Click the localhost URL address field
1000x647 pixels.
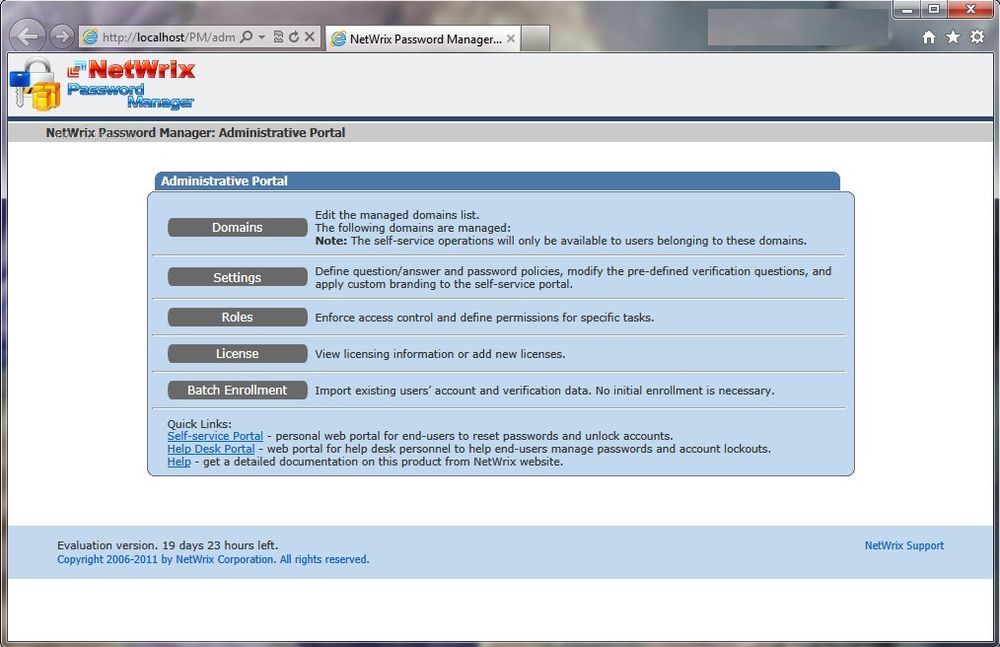[165, 37]
